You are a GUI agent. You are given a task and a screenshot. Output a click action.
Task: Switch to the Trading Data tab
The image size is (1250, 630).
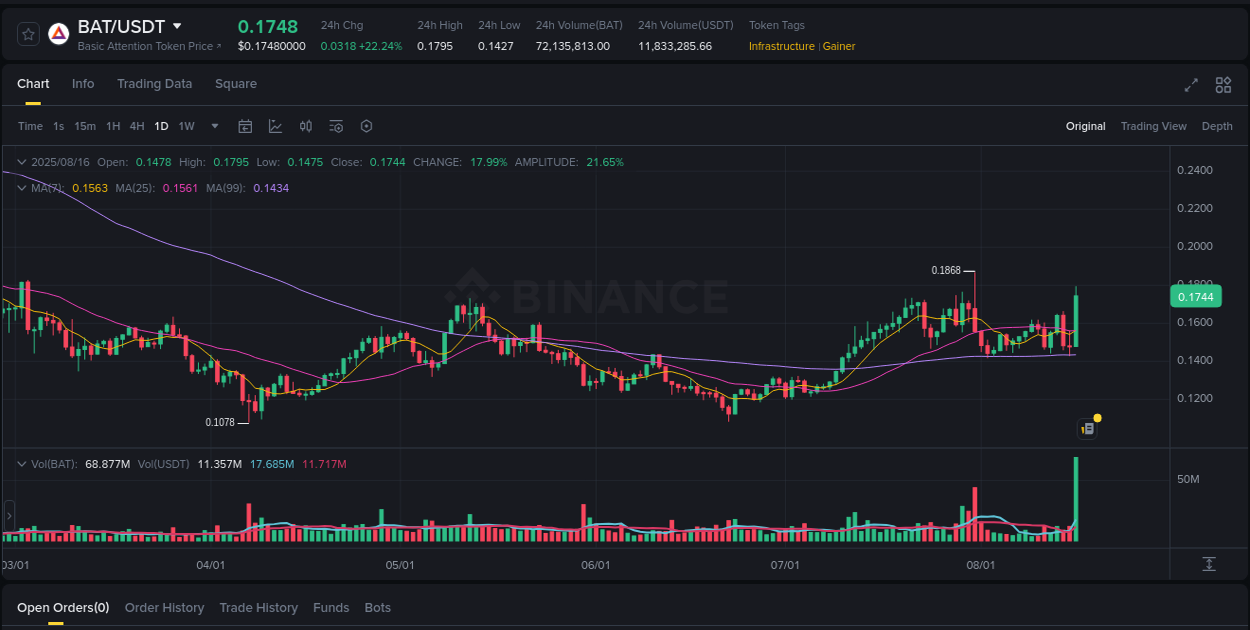coord(154,84)
